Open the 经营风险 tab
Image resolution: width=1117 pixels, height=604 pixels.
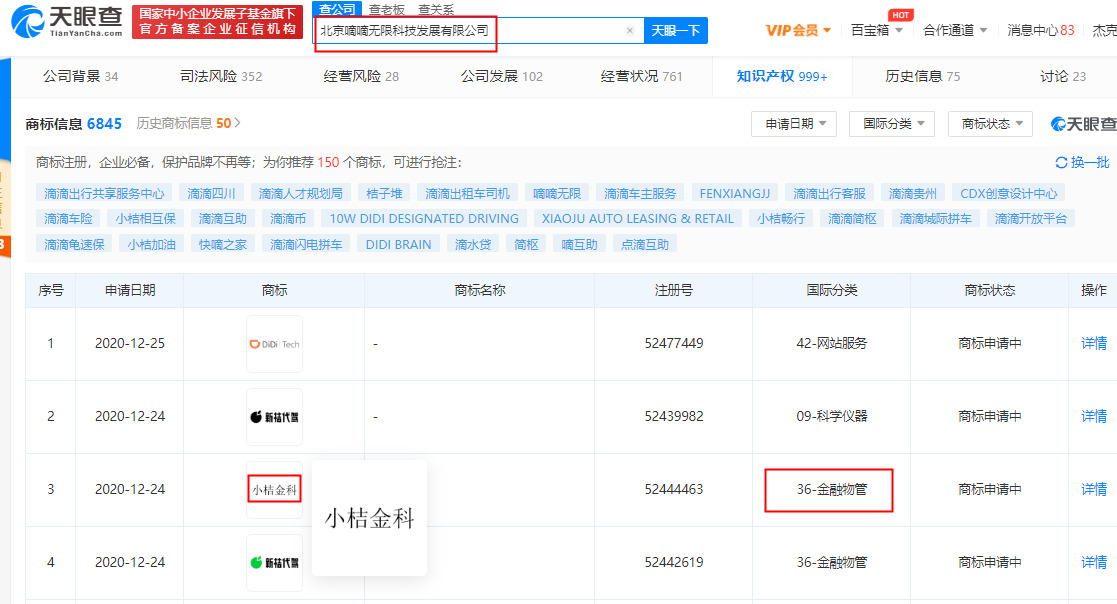[360, 76]
